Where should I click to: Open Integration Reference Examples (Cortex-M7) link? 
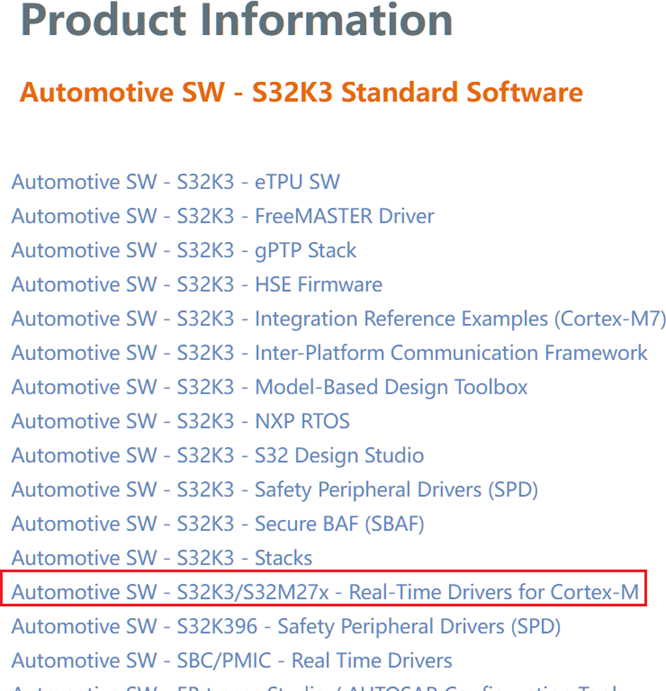click(337, 319)
